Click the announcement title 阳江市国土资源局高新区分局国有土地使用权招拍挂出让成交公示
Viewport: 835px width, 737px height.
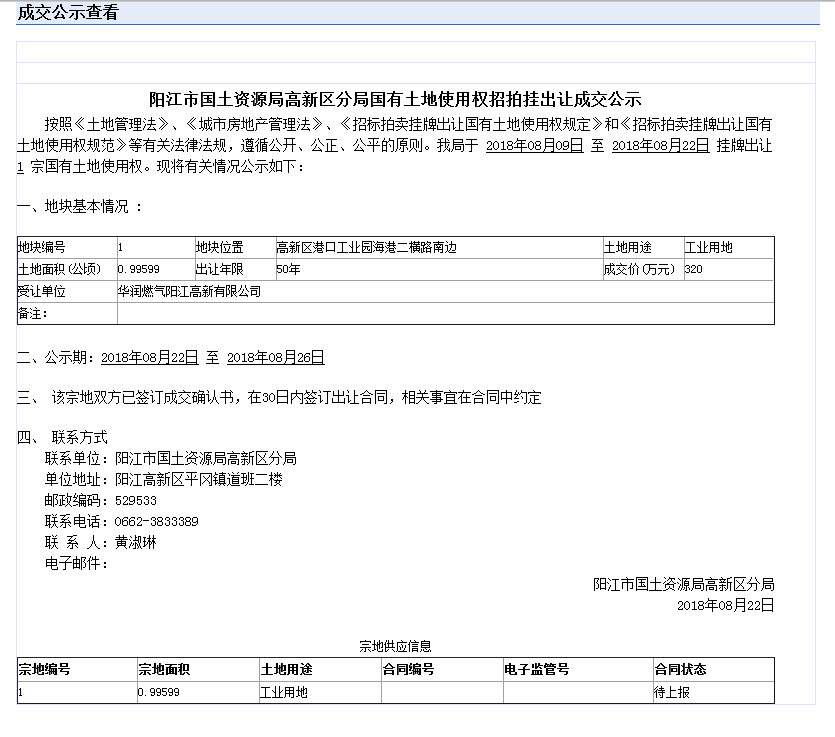pos(395,99)
